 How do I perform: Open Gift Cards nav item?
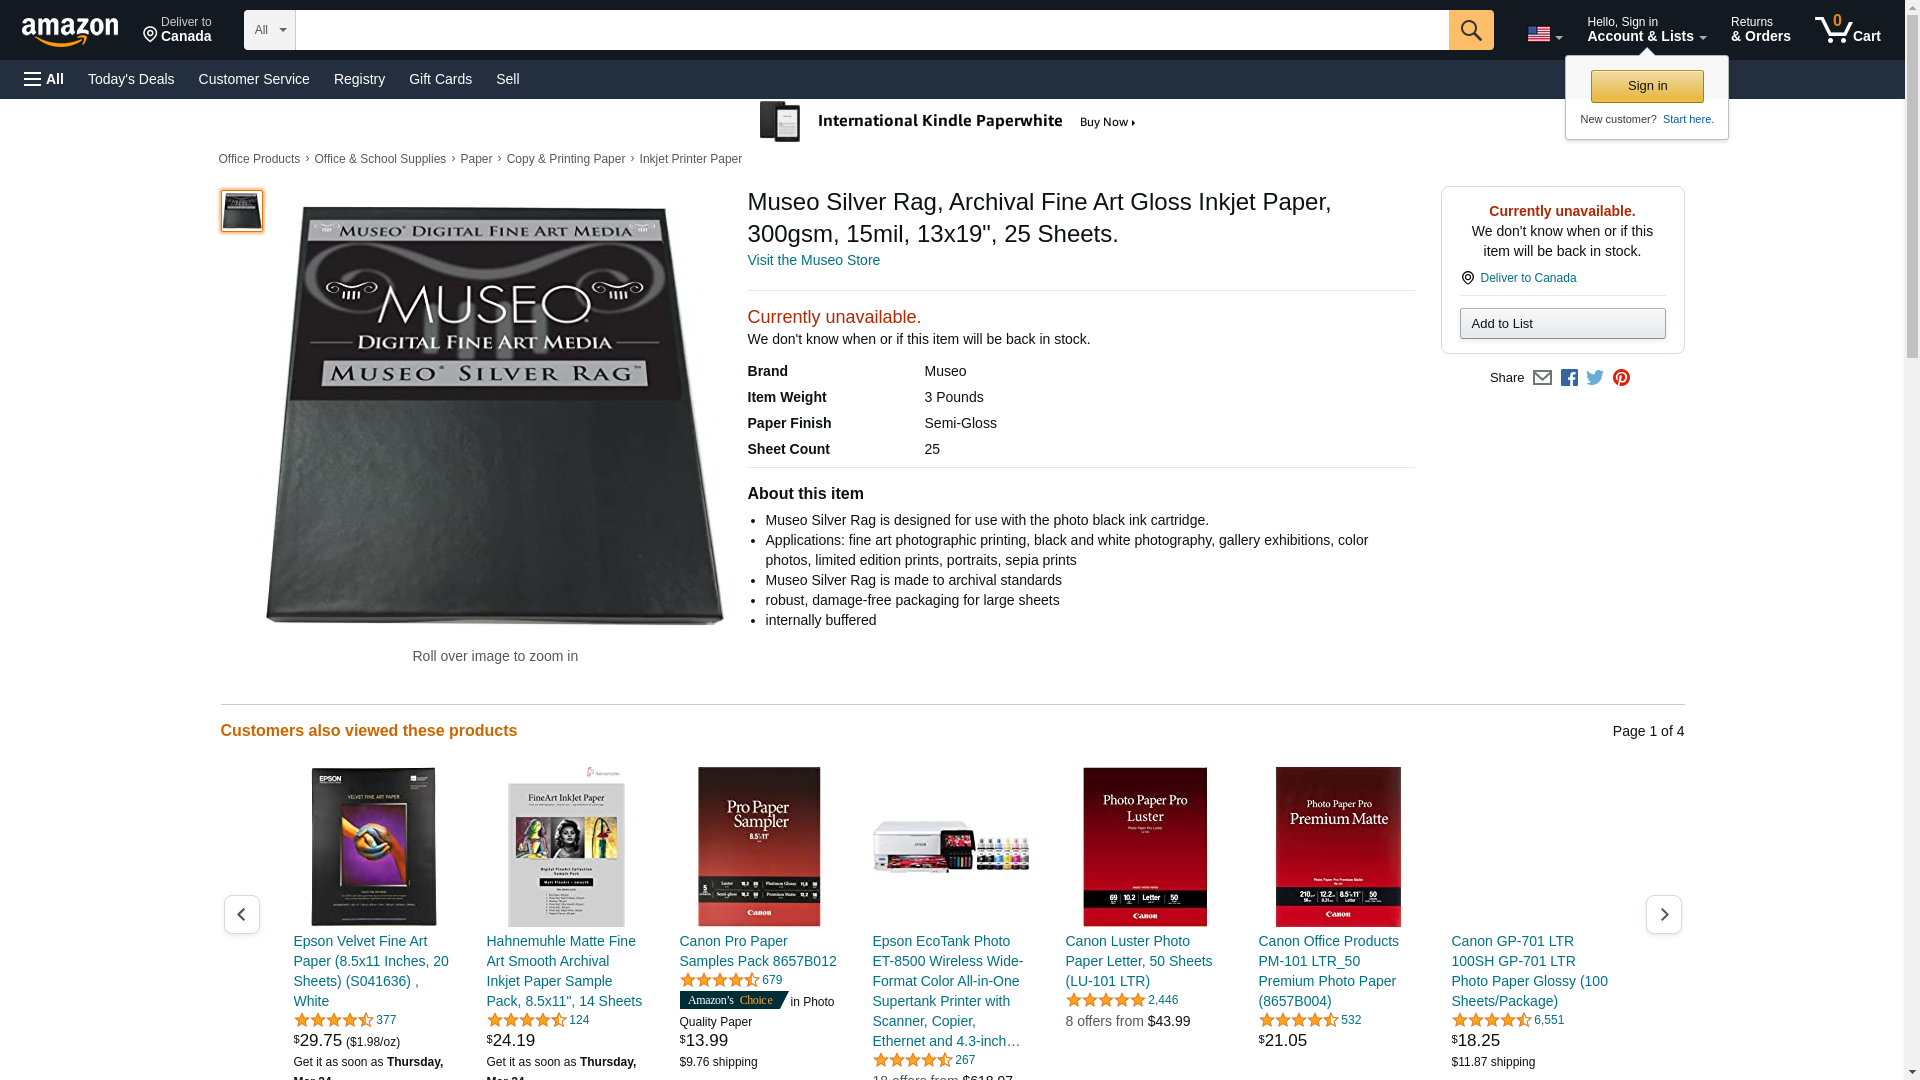click(440, 79)
